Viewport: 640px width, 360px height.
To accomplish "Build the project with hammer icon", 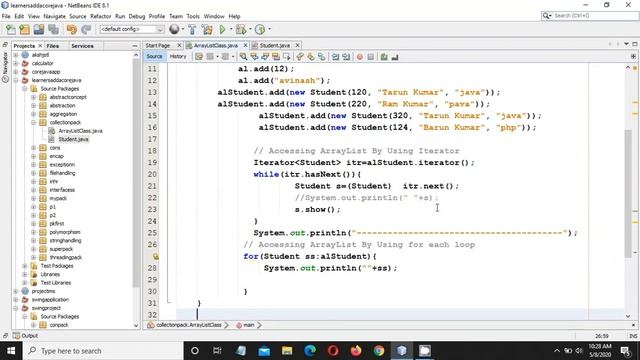I will pyautogui.click(x=192, y=29).
